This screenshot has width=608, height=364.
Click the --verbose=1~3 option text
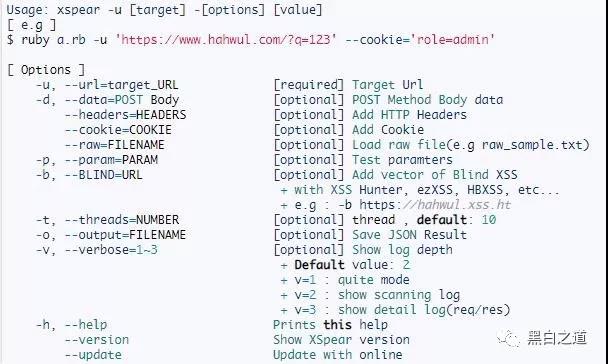[x=111, y=250]
